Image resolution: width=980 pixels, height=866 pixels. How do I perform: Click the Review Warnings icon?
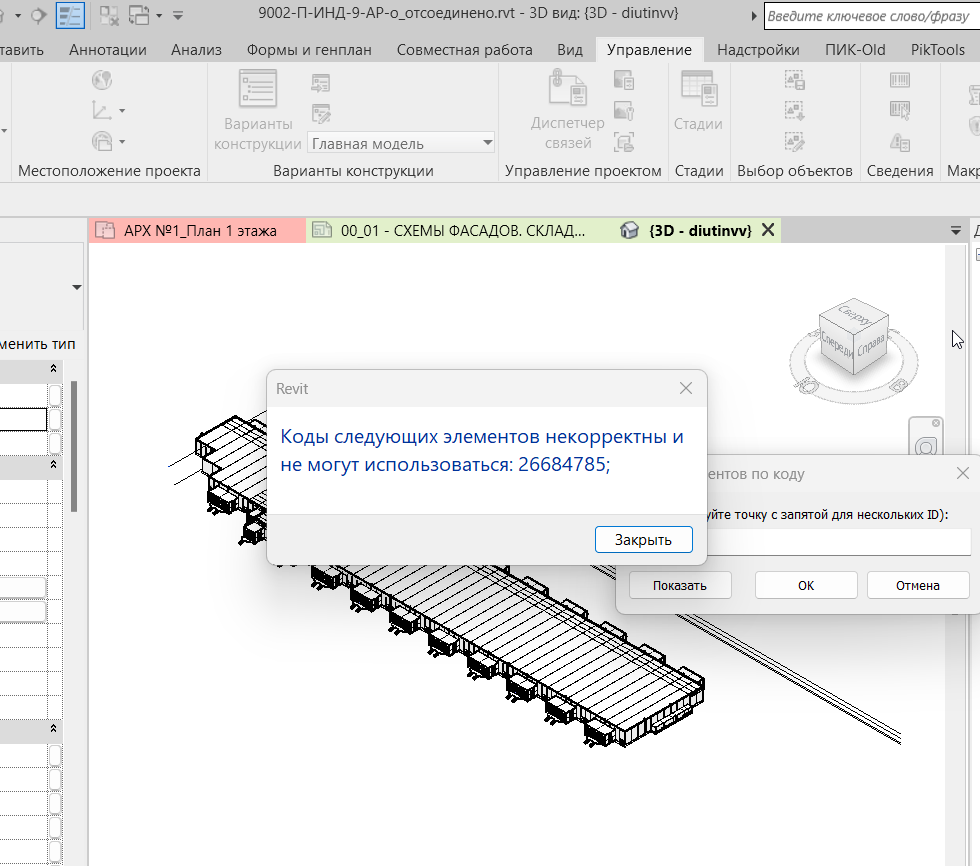pyautogui.click(x=899, y=142)
